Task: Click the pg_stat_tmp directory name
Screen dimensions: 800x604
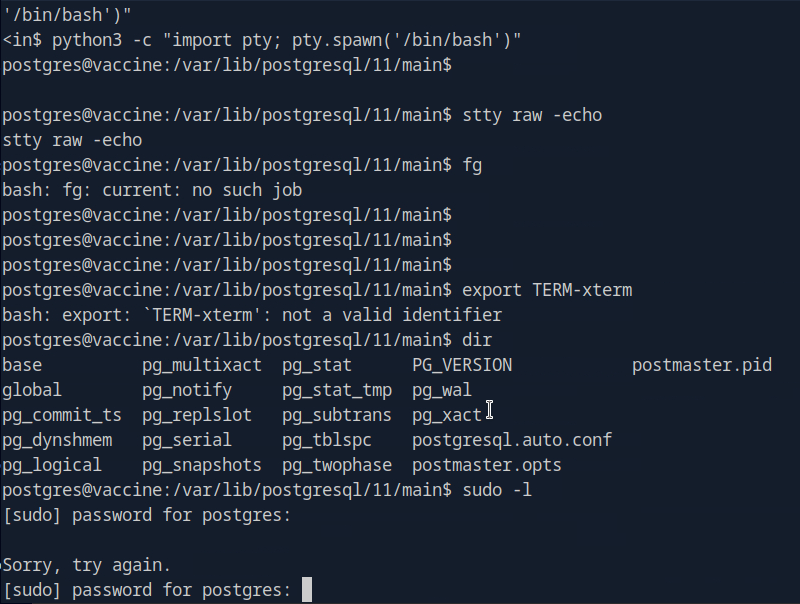Action: click(336, 390)
